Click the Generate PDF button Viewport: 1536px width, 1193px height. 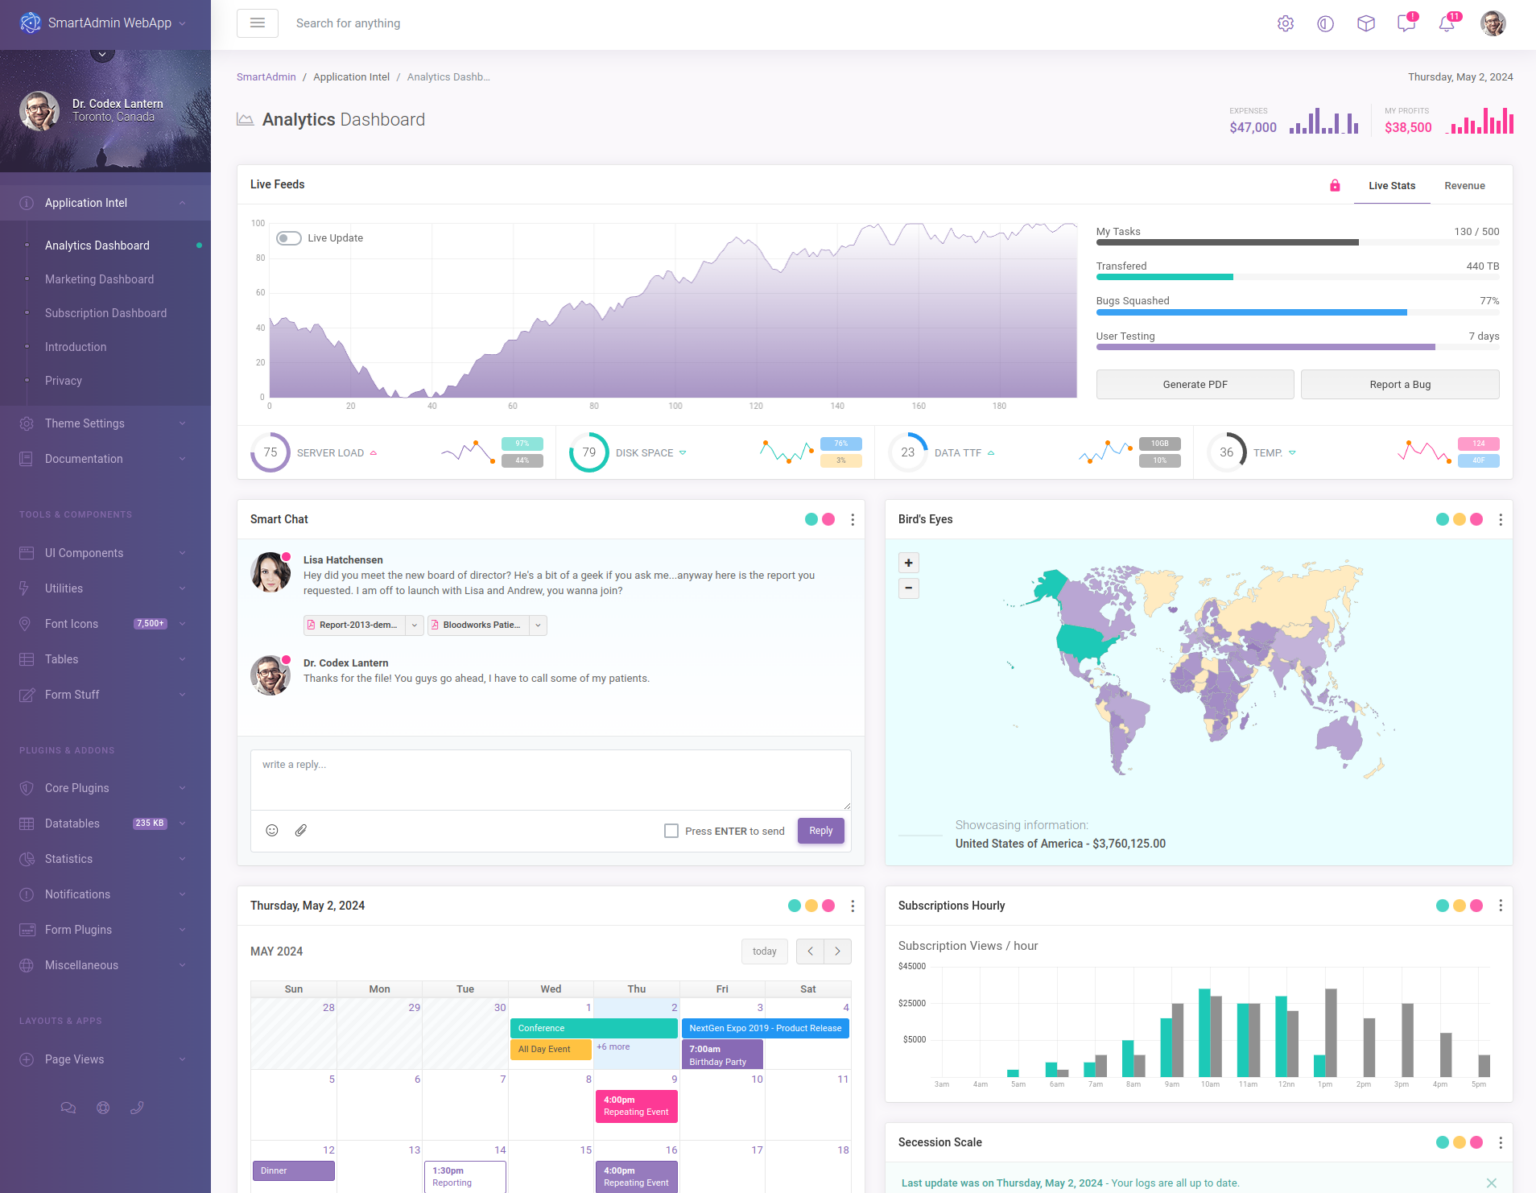point(1194,384)
